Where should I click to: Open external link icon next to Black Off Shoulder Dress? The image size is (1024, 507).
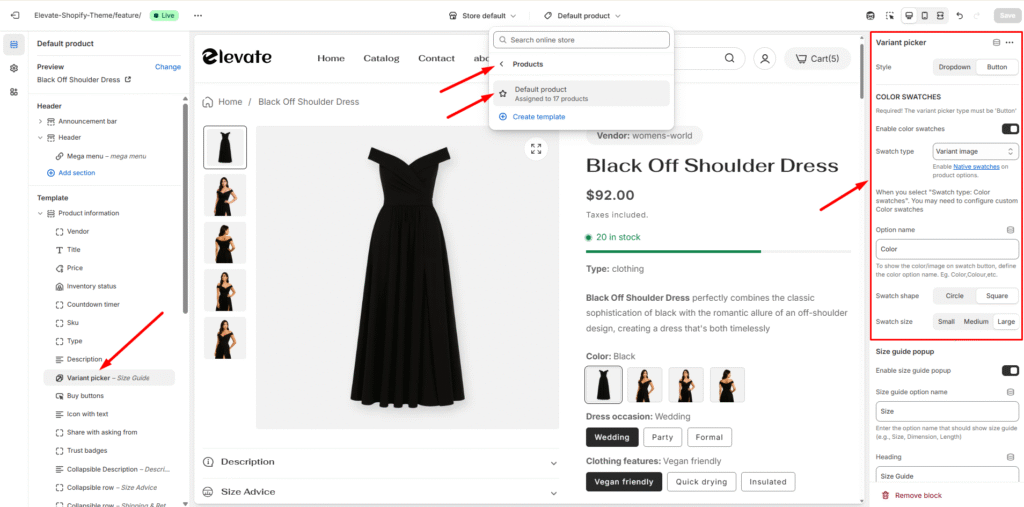128,80
